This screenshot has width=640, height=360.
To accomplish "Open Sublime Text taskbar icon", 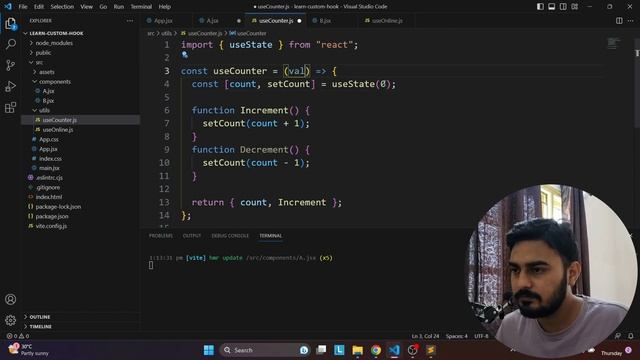I will click(x=431, y=350).
